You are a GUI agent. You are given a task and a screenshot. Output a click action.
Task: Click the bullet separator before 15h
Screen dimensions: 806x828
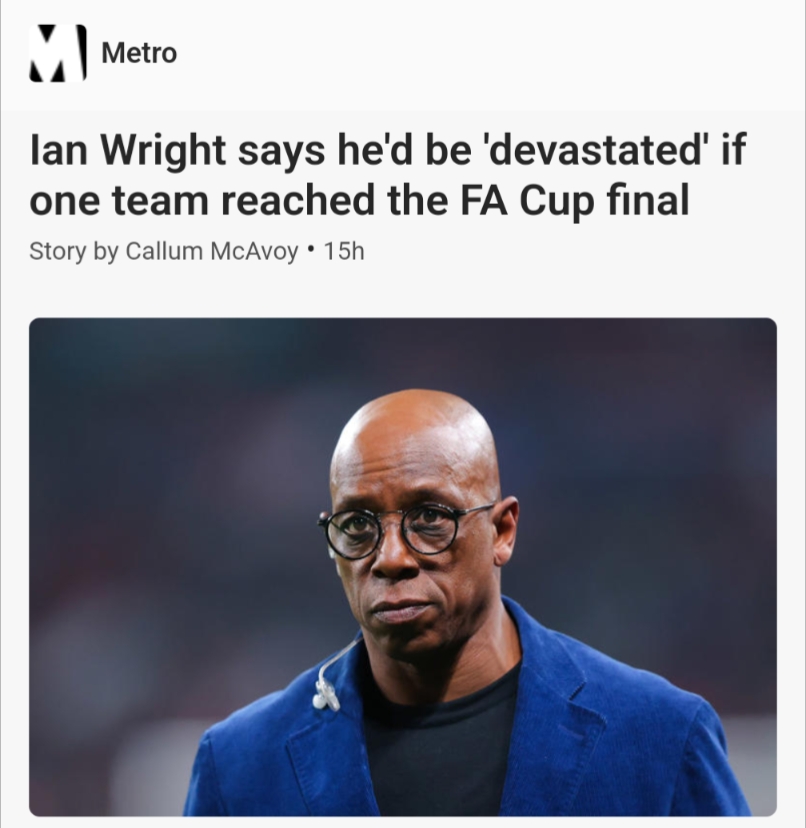[311, 247]
